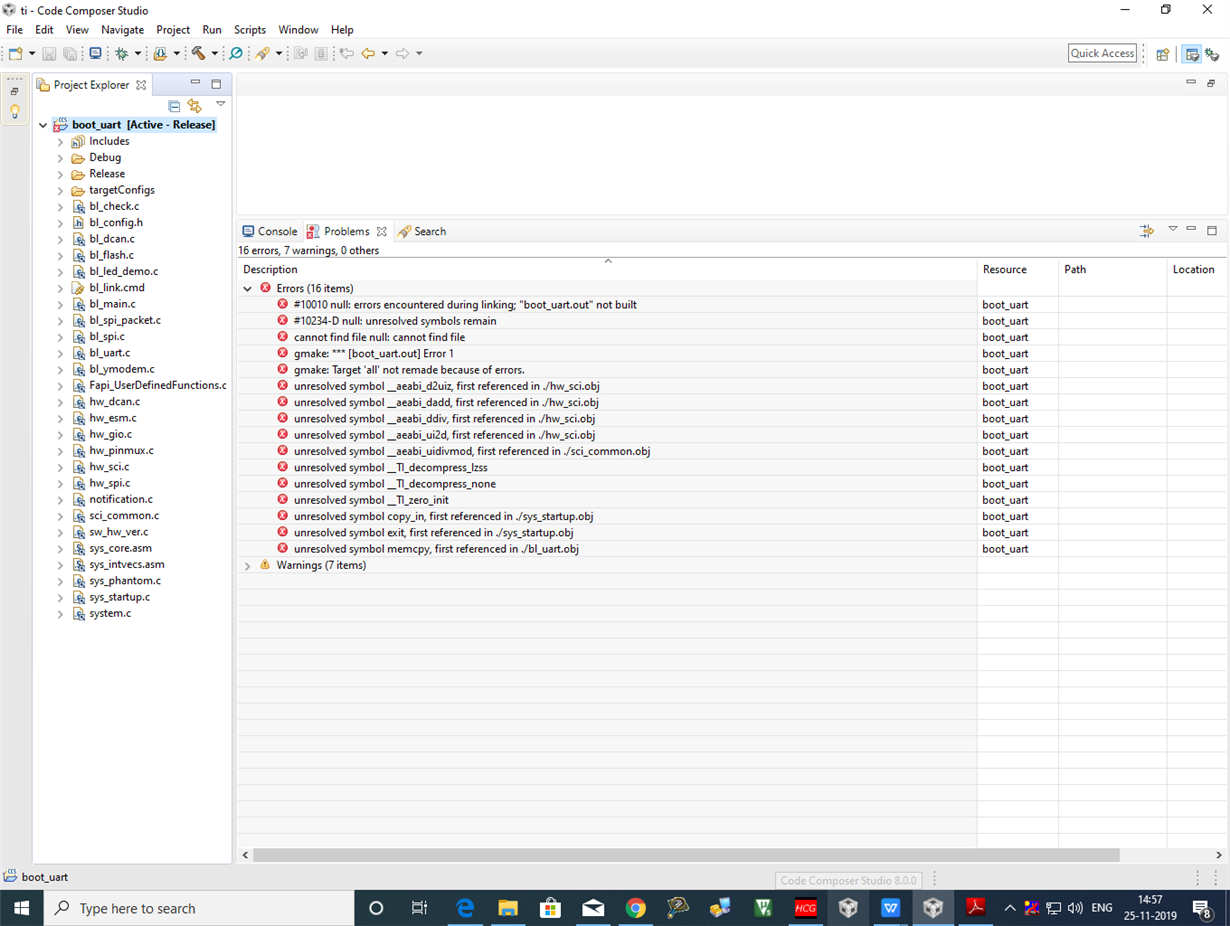Click the Quick Access field
Viewport: 1230px width, 926px height.
[x=1102, y=53]
